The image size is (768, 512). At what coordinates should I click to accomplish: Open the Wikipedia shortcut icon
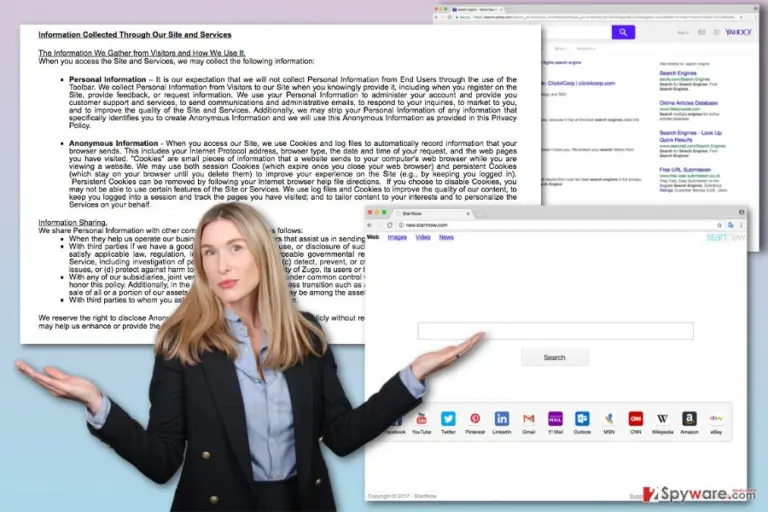point(662,418)
